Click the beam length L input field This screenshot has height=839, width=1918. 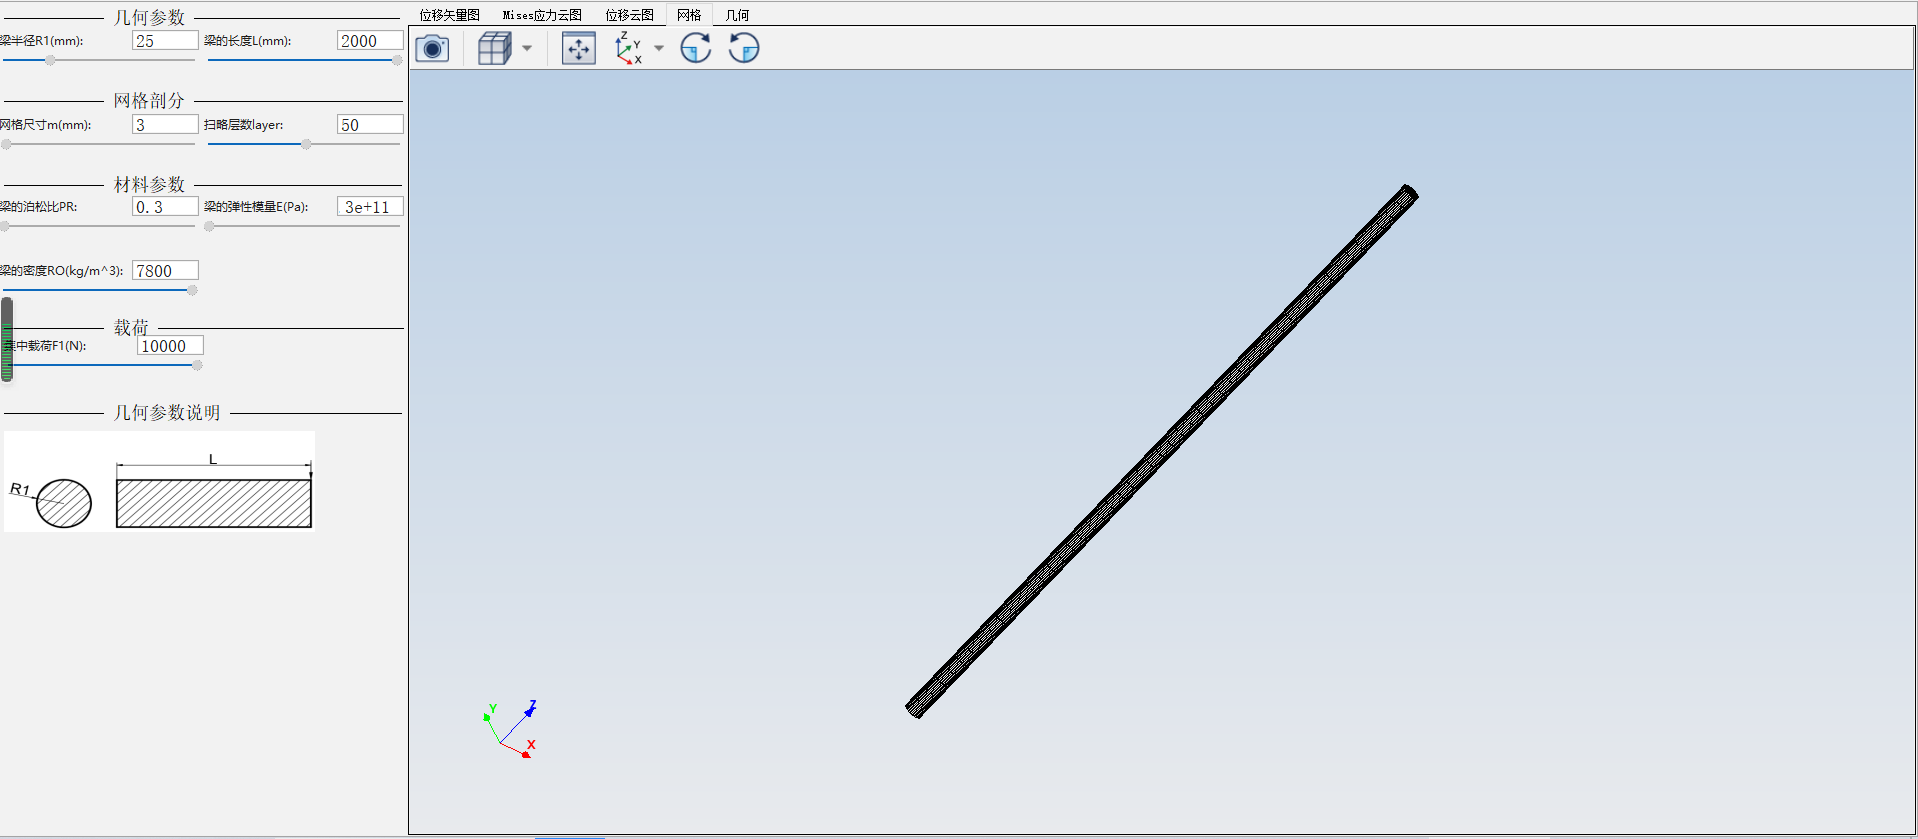point(370,41)
